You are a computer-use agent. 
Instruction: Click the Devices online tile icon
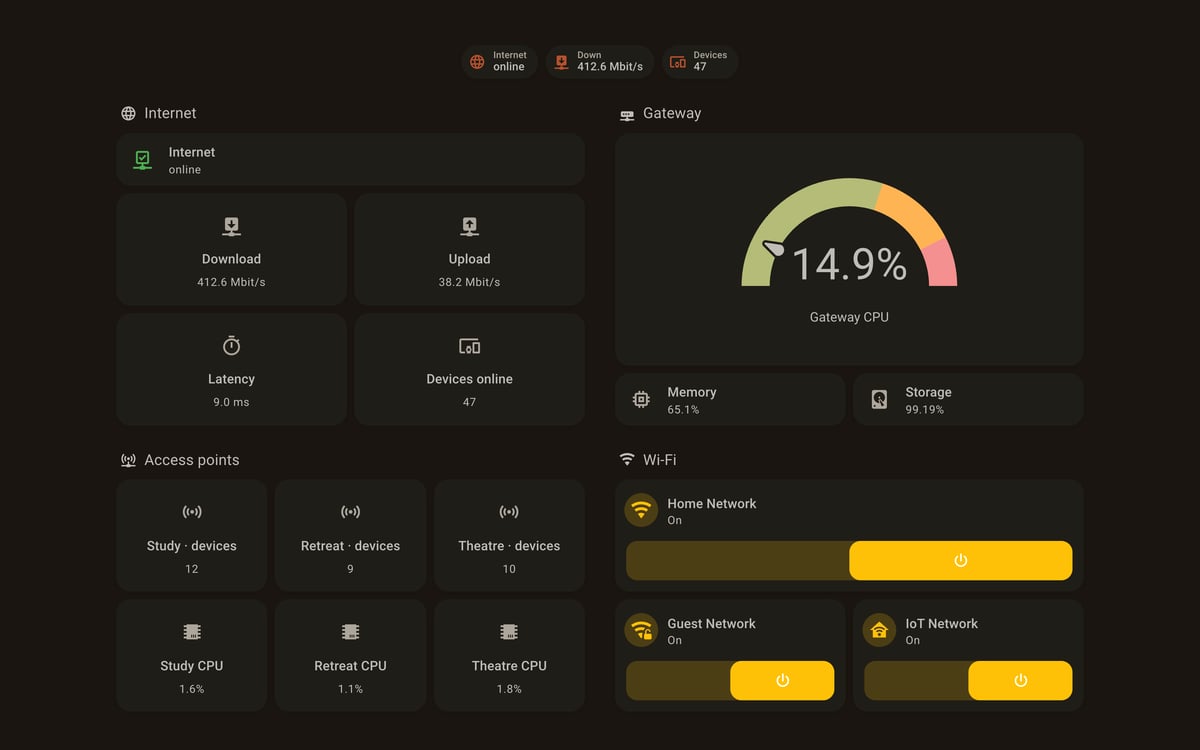point(469,346)
